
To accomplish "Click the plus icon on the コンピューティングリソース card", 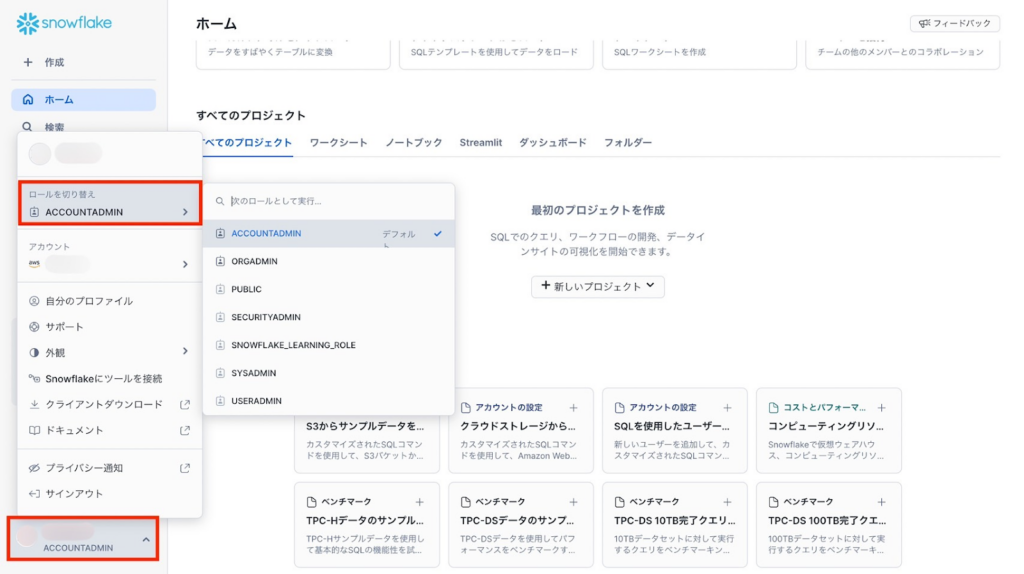I will 881,408.
